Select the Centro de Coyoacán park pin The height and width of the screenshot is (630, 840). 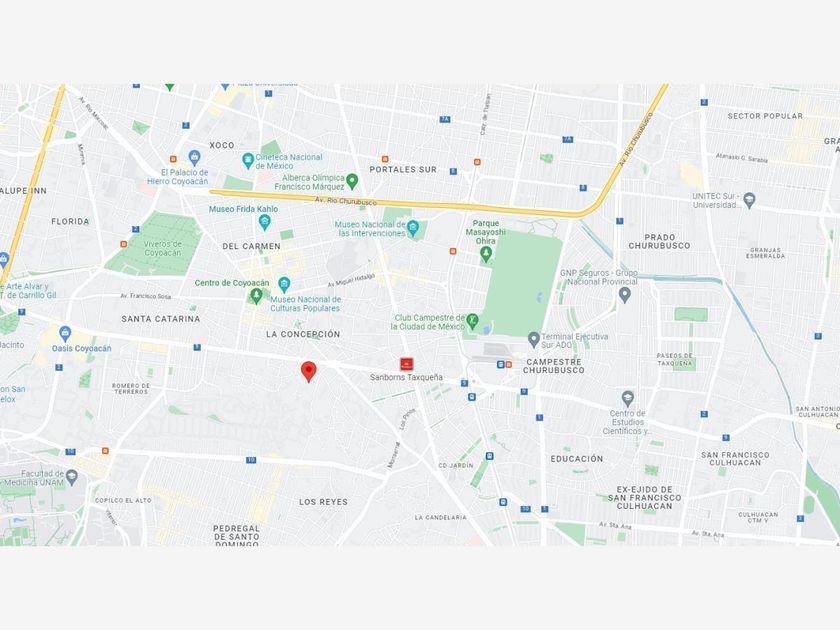257,296
